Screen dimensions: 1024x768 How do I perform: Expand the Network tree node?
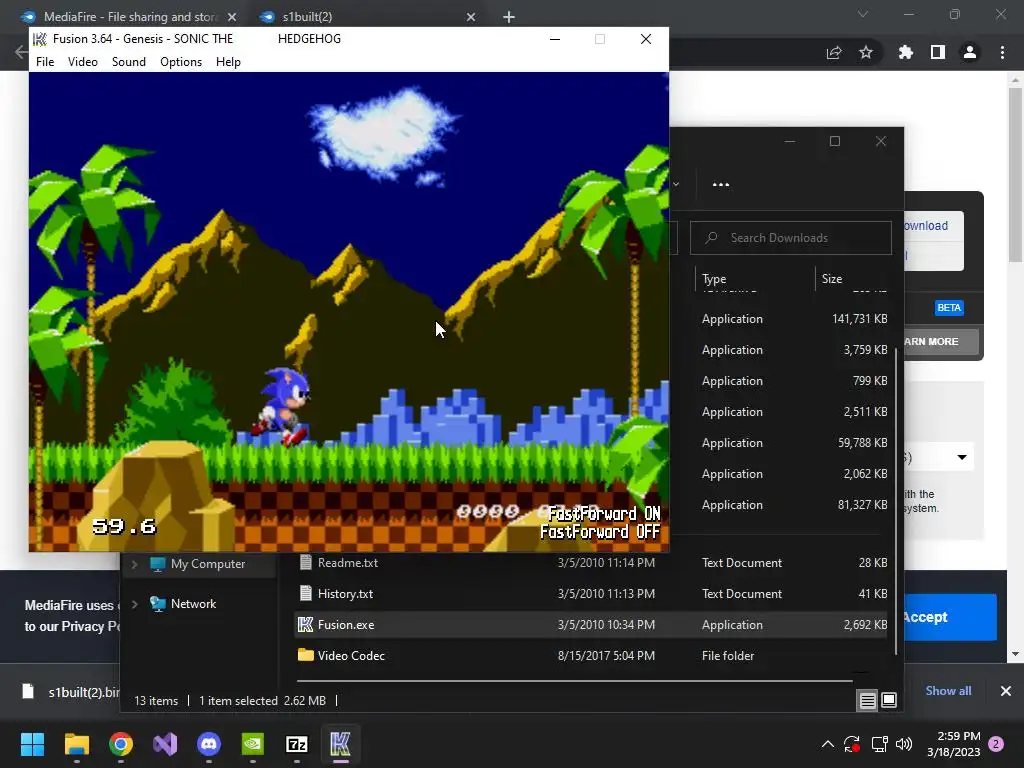(x=135, y=604)
